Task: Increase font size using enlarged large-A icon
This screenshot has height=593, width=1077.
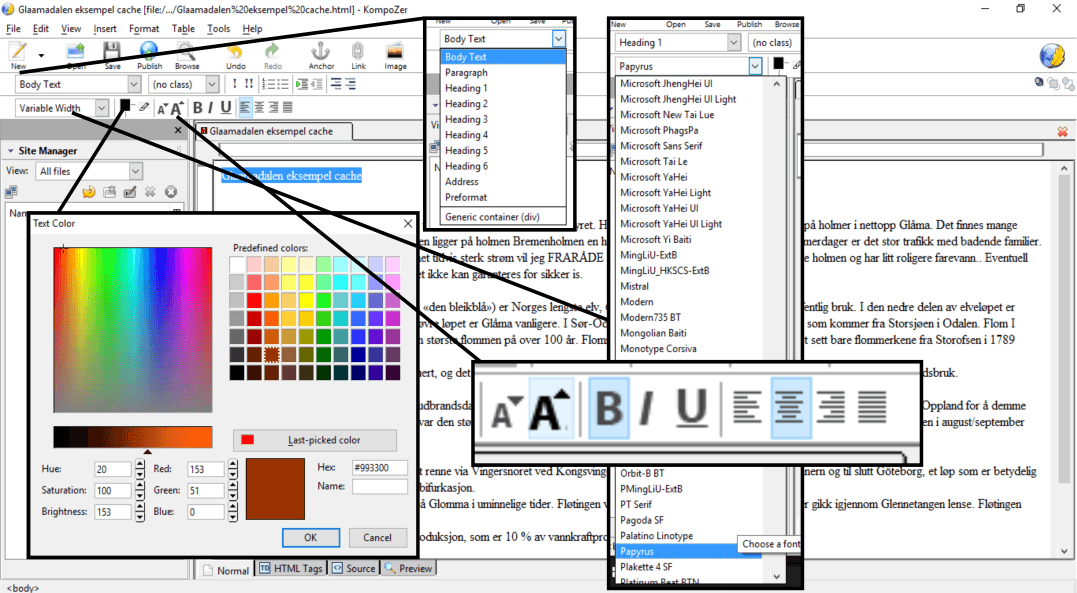Action: click(x=550, y=408)
